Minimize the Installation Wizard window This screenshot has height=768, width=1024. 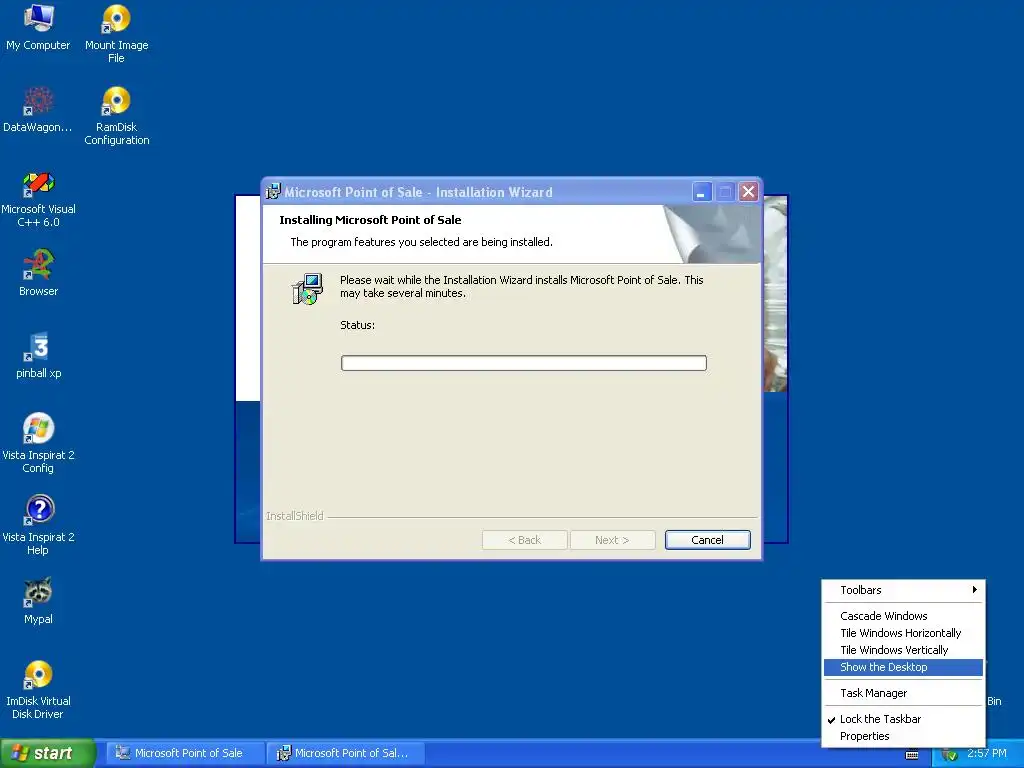[701, 192]
